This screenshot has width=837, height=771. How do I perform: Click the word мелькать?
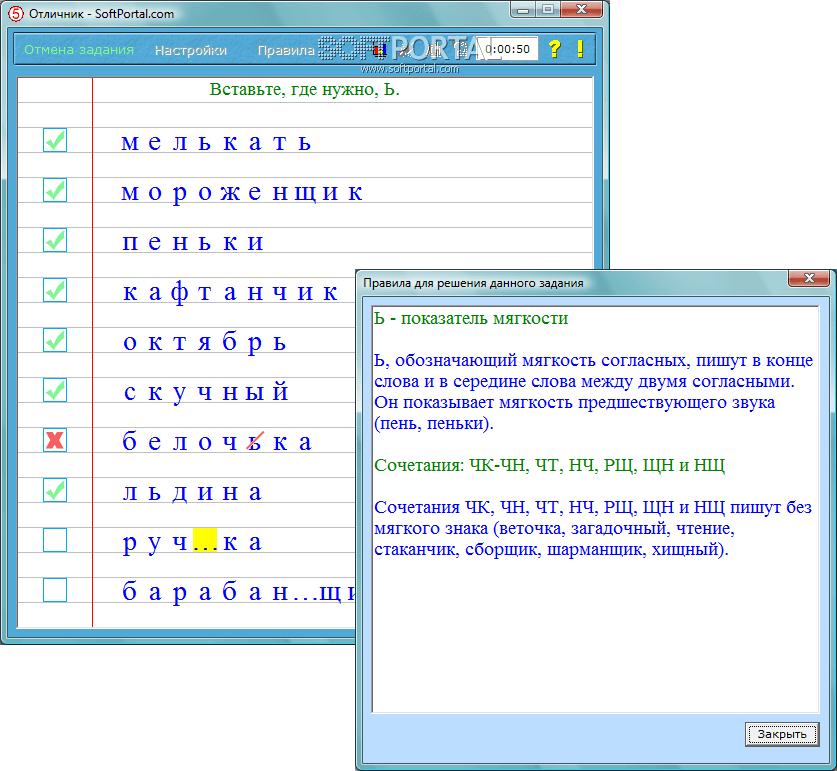point(216,142)
